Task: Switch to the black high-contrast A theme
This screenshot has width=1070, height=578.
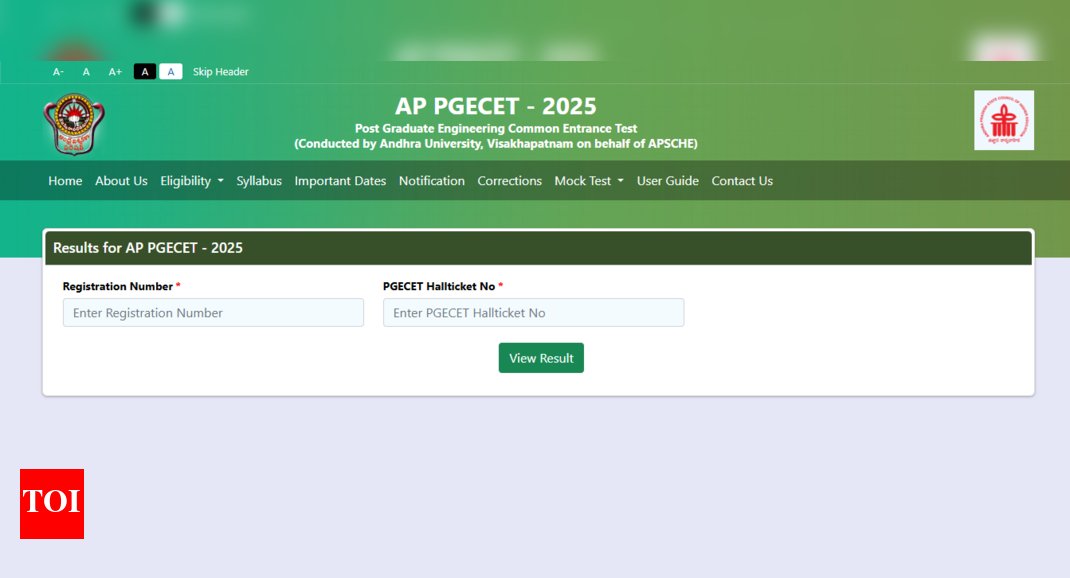Action: [x=145, y=72]
